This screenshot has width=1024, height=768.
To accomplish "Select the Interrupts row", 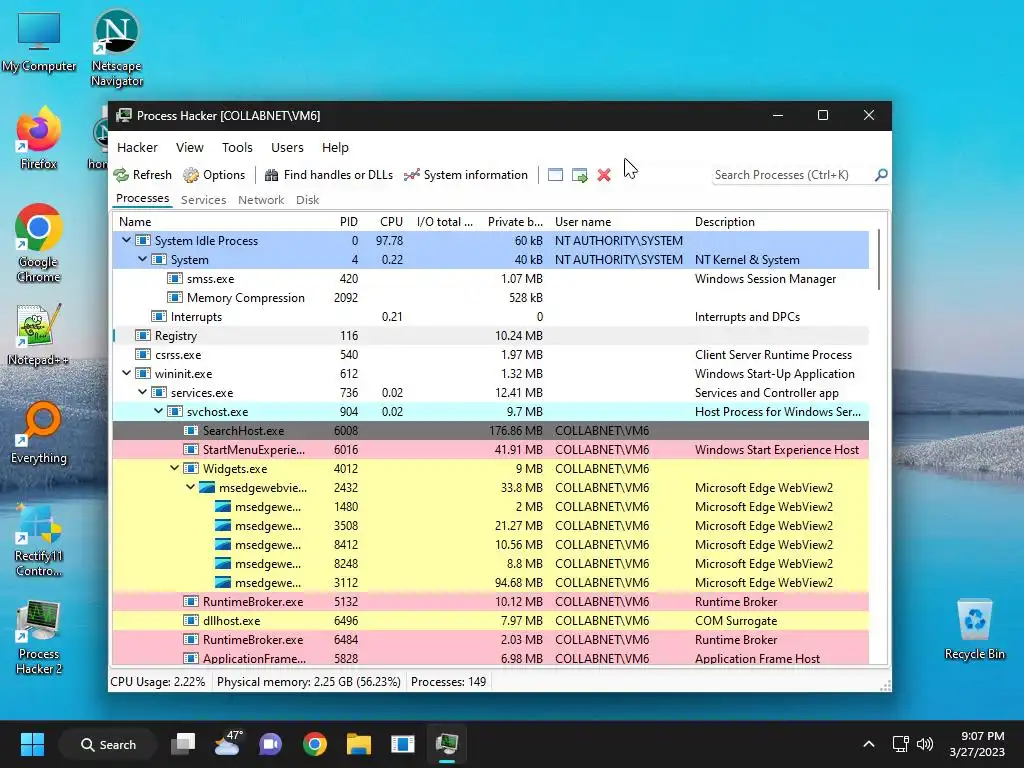I will [490, 317].
